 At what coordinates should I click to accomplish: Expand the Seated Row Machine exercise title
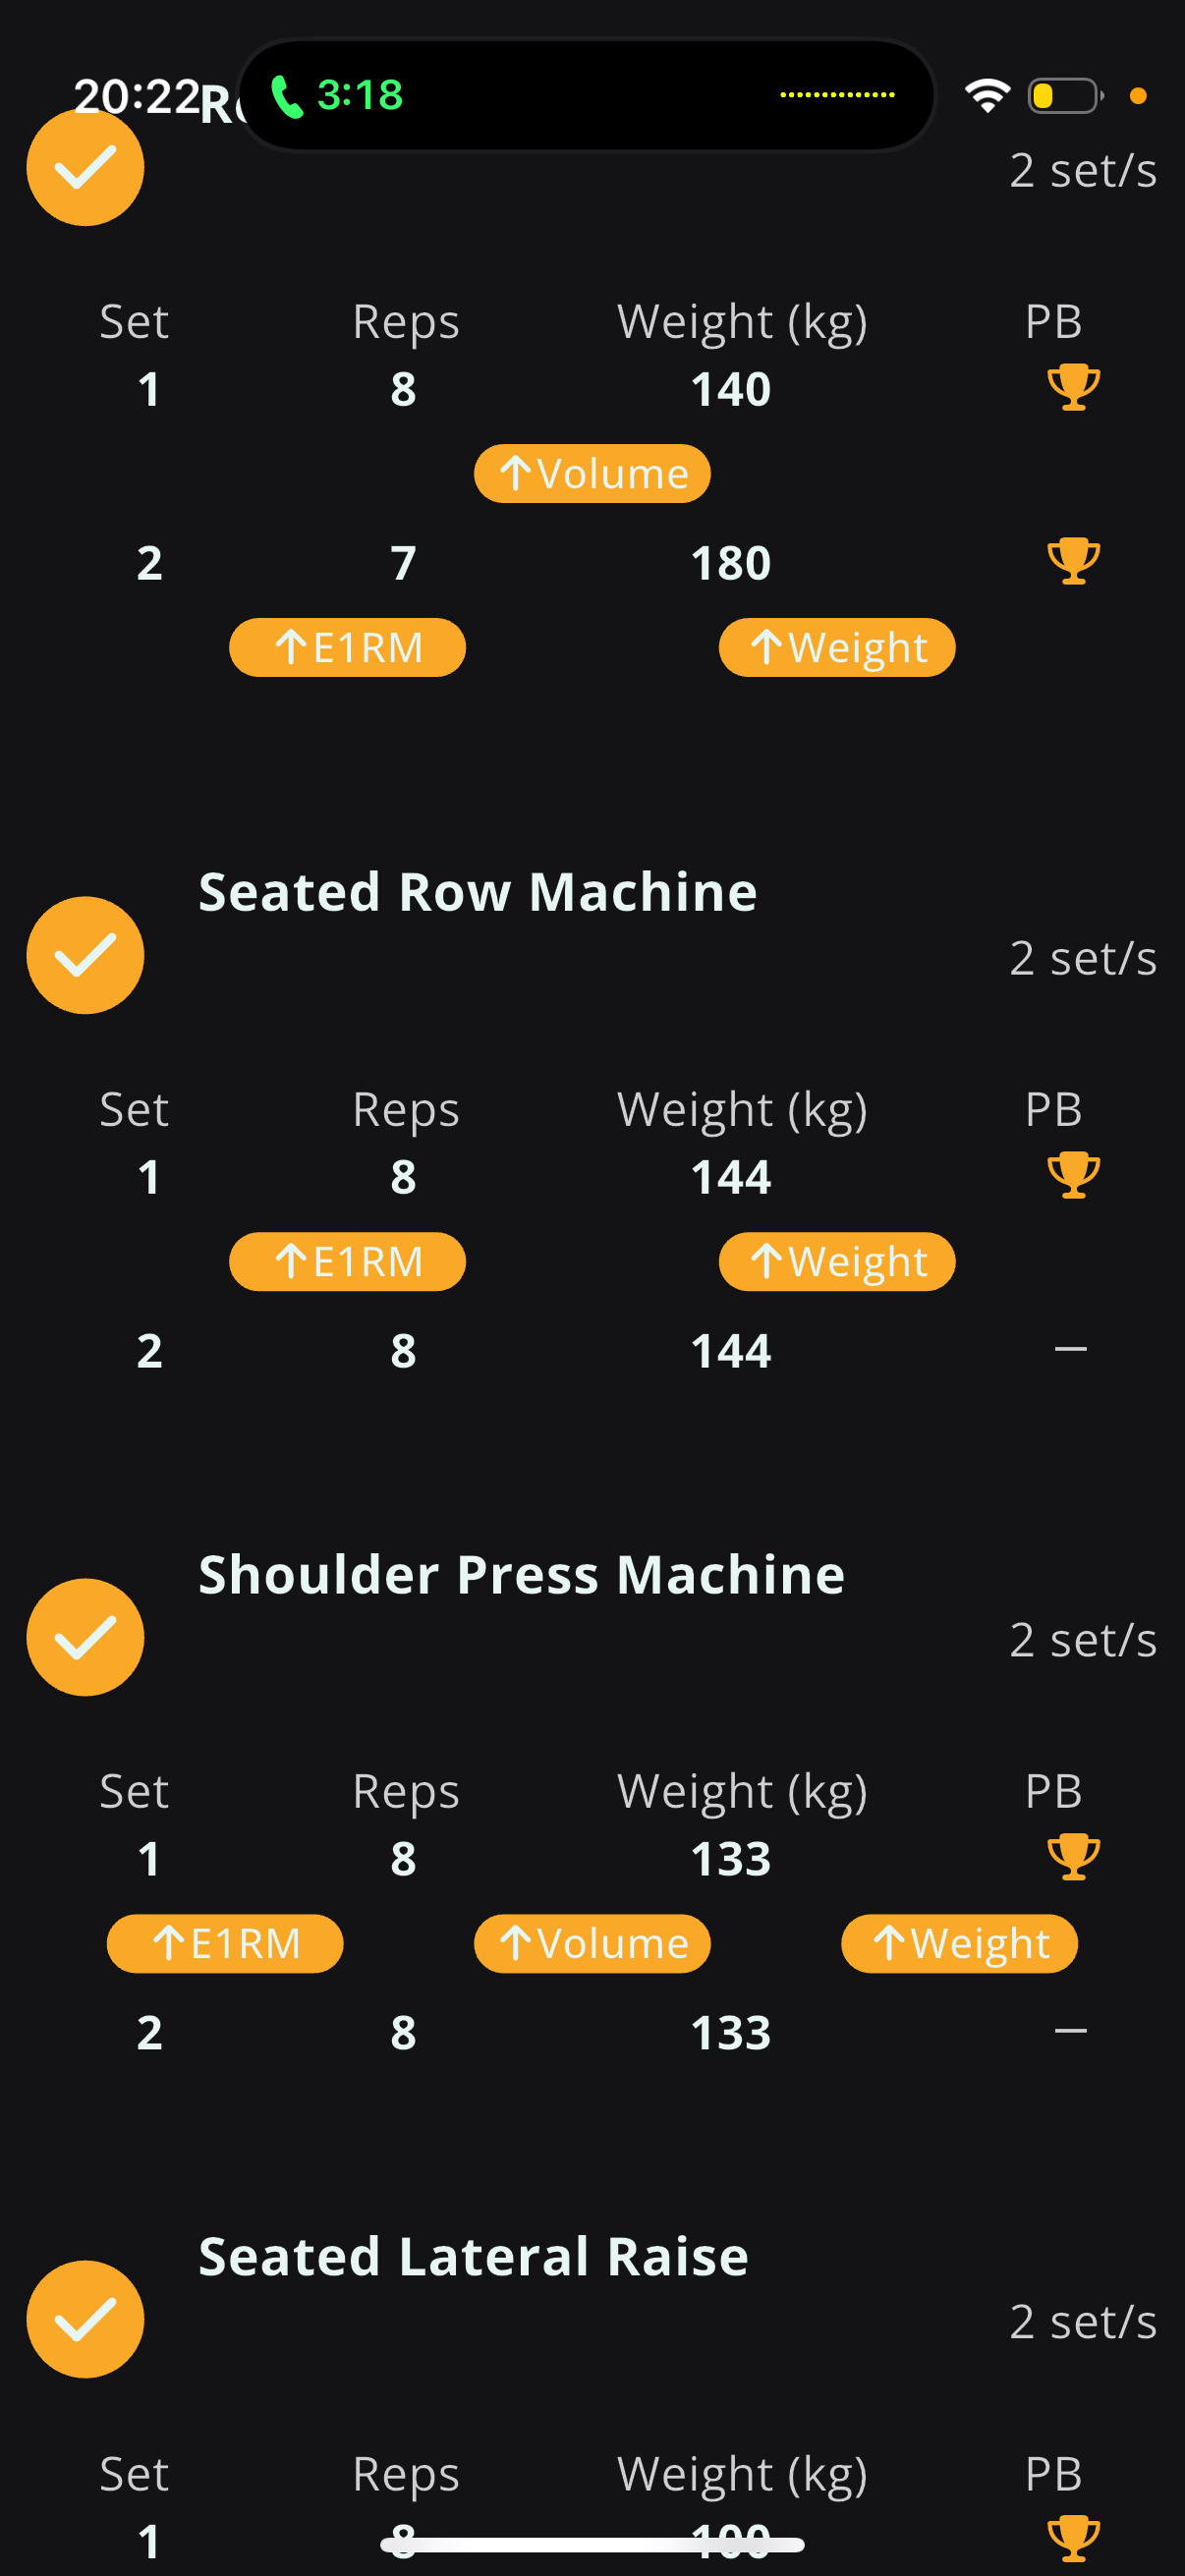click(x=478, y=891)
